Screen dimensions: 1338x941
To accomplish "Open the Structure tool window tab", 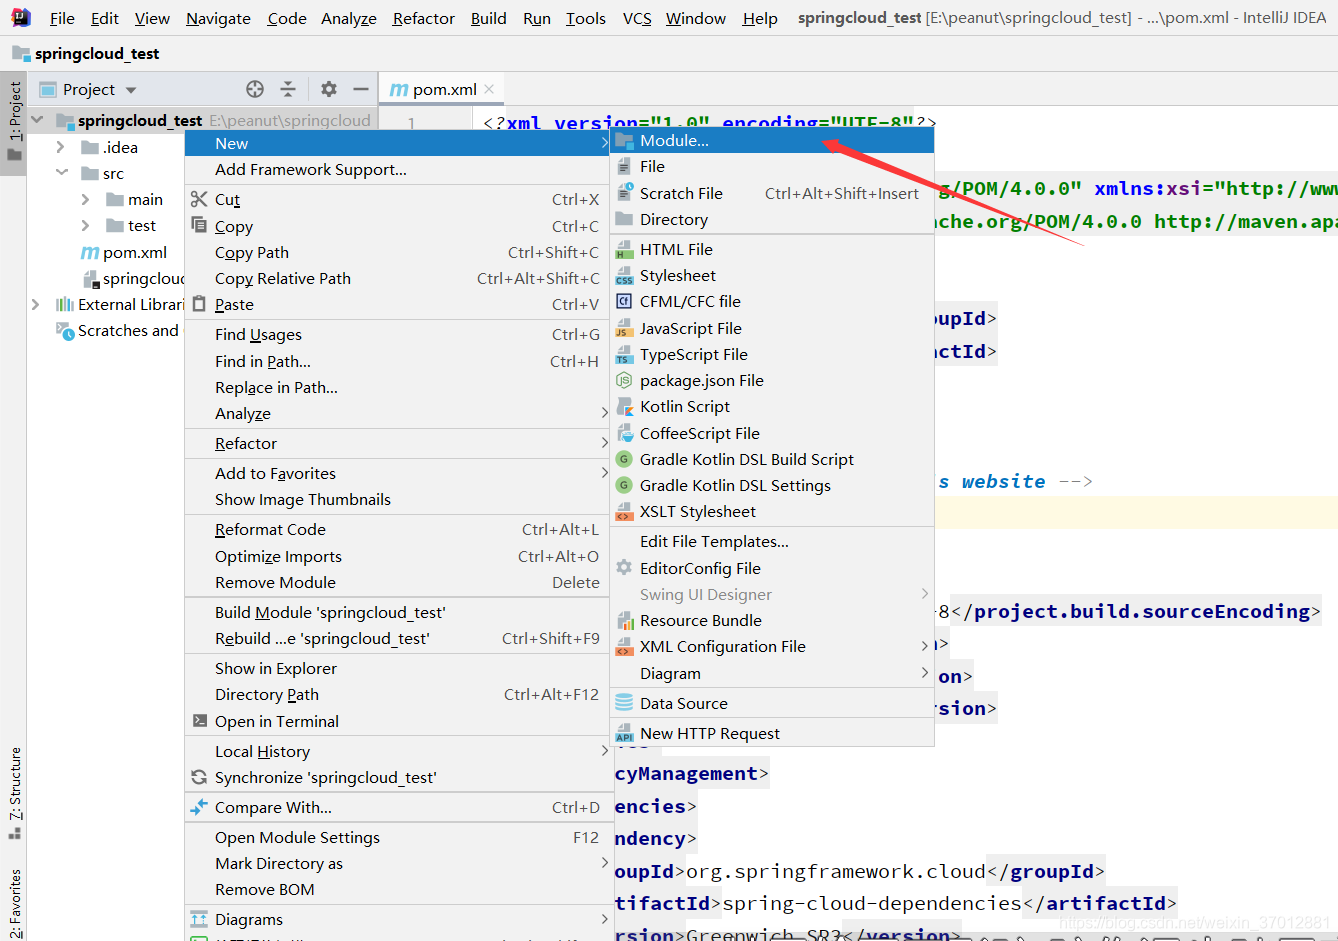I will click(x=14, y=792).
